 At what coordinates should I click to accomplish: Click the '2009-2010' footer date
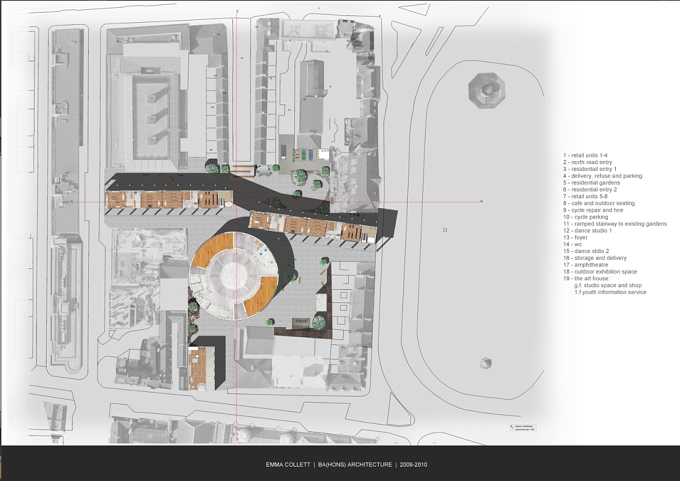[x=413, y=465]
